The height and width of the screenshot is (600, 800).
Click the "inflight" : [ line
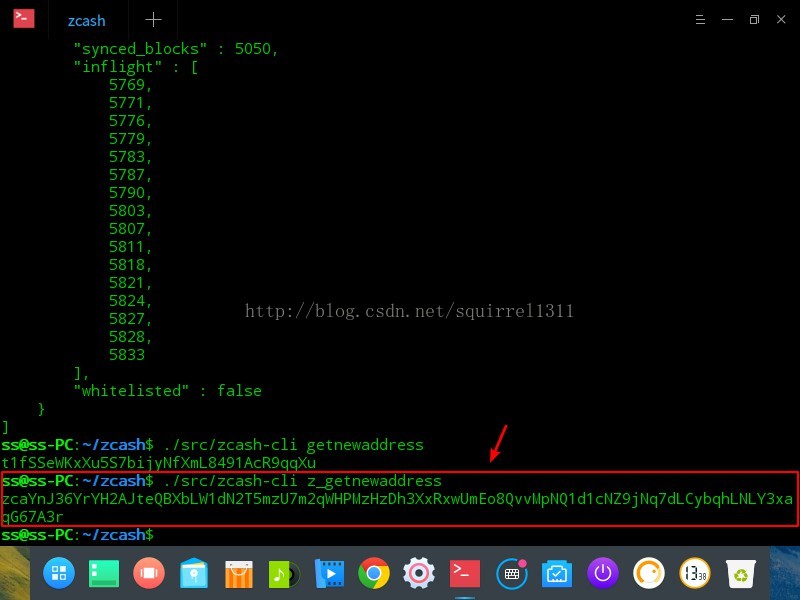[136, 67]
